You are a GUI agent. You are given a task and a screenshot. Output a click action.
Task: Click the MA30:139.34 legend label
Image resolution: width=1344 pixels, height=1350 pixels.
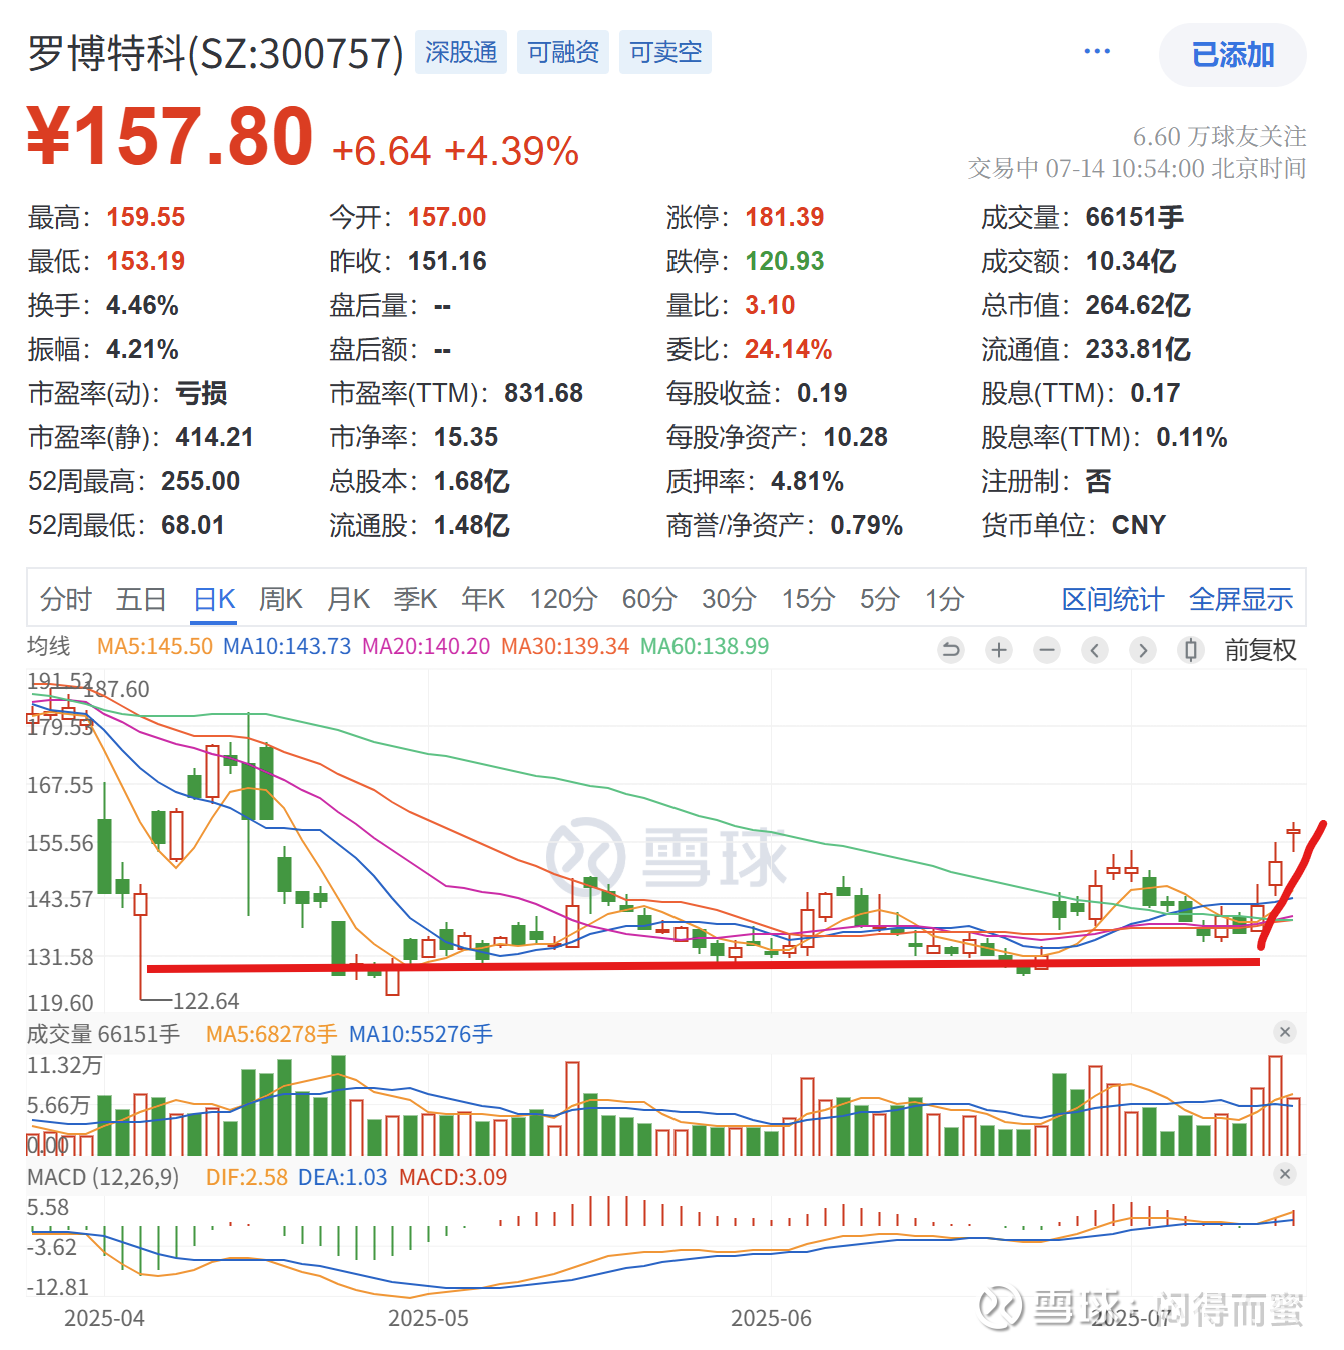(565, 646)
